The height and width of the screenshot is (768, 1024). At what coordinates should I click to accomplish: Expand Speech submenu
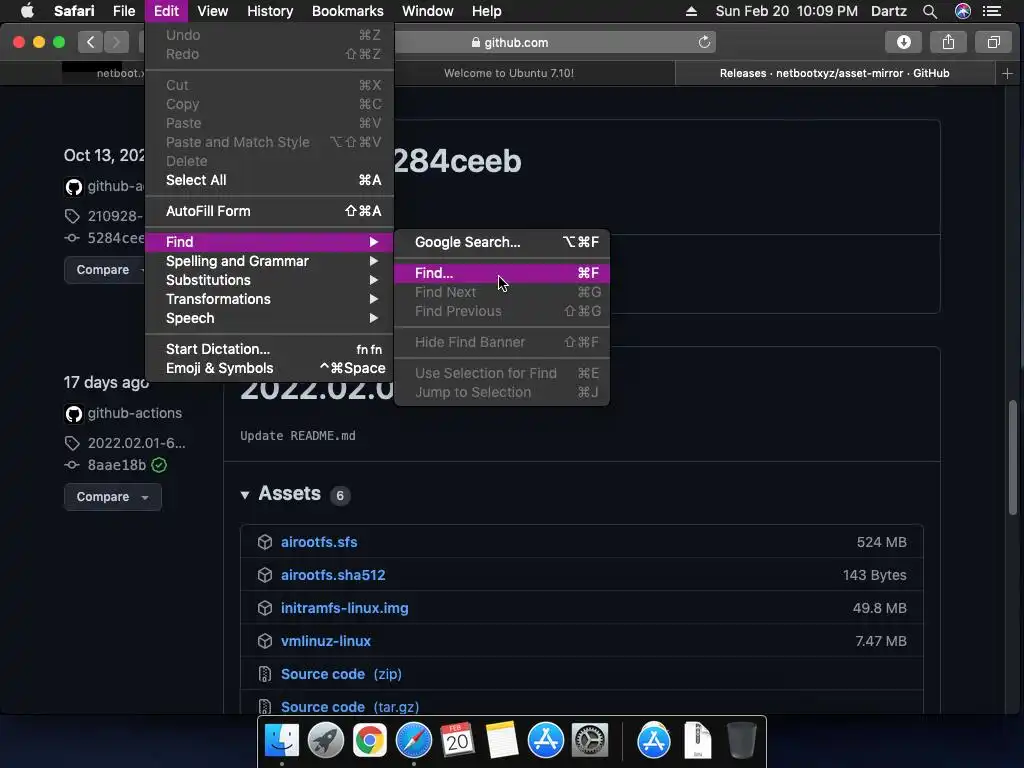270,318
